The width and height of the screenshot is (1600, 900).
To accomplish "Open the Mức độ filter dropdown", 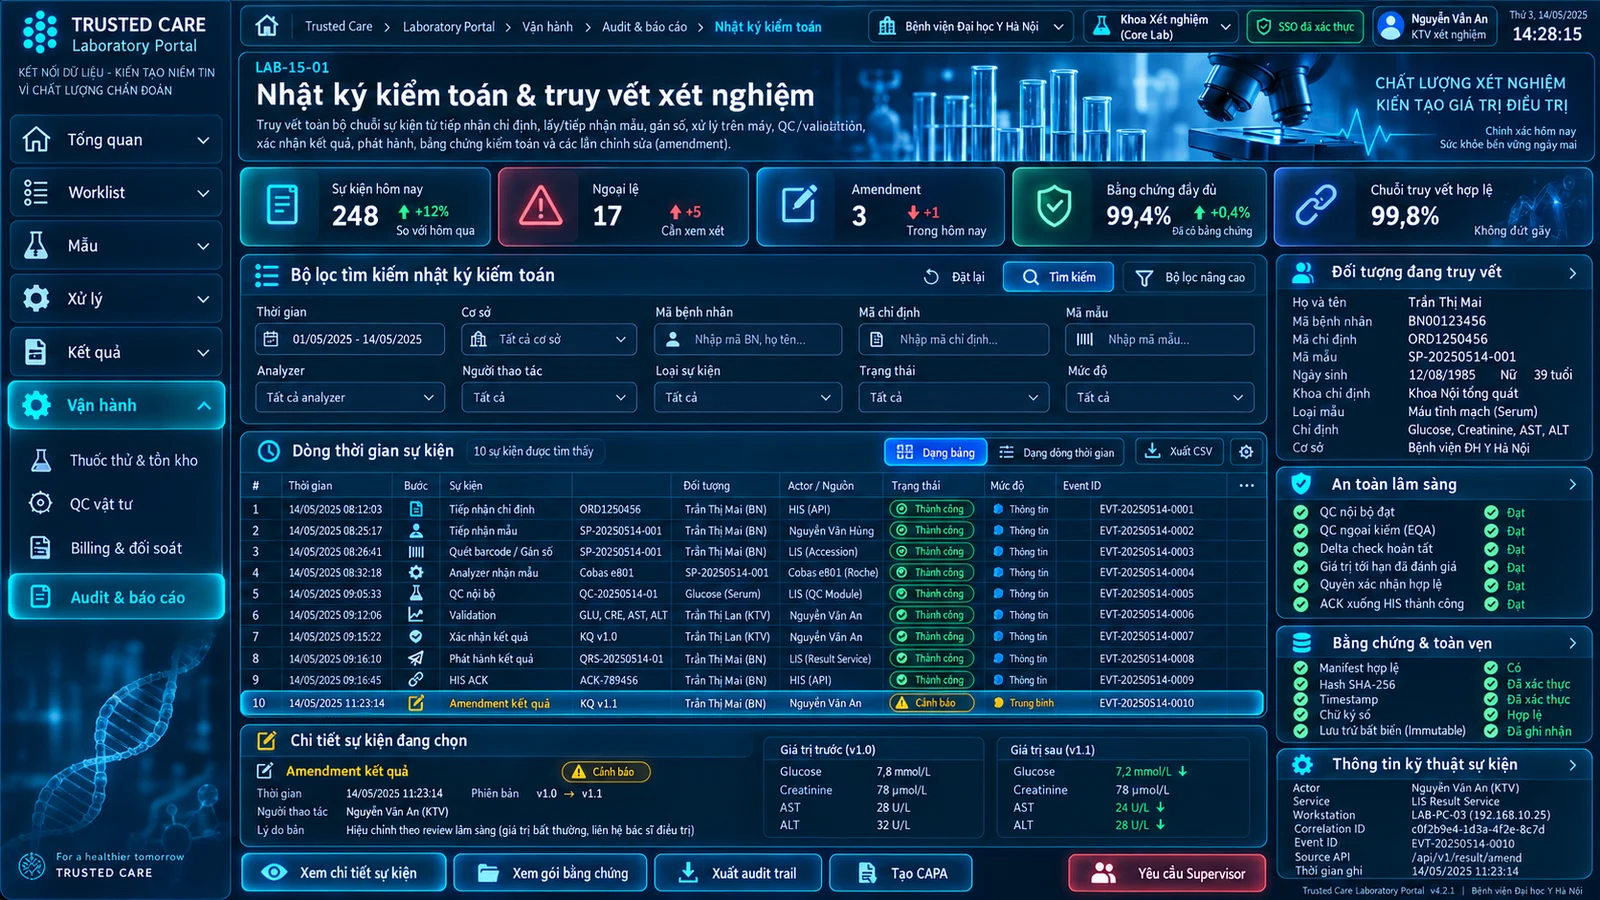I will click(1160, 397).
